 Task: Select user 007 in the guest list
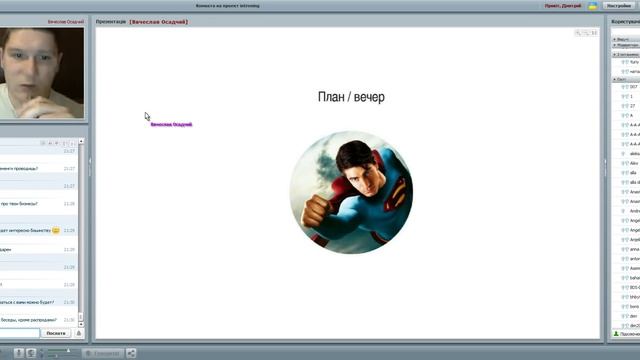(634, 87)
